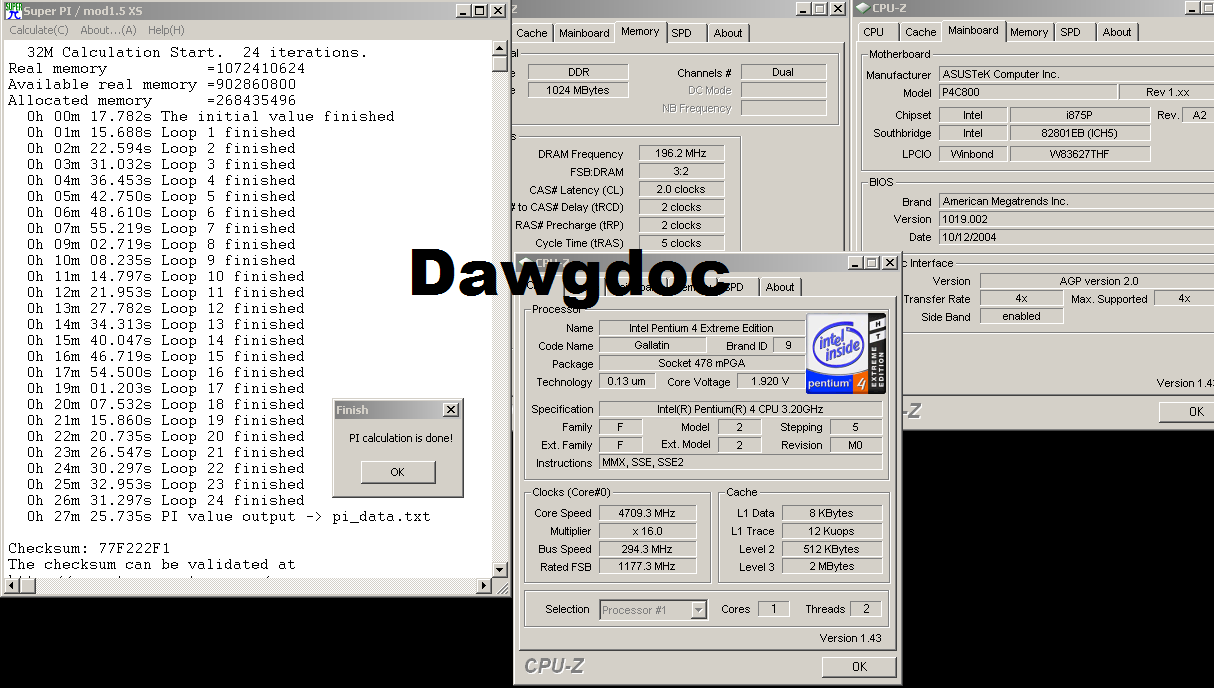1214x688 pixels.
Task: Click the Model P4C800 field
Action: tap(1026, 92)
